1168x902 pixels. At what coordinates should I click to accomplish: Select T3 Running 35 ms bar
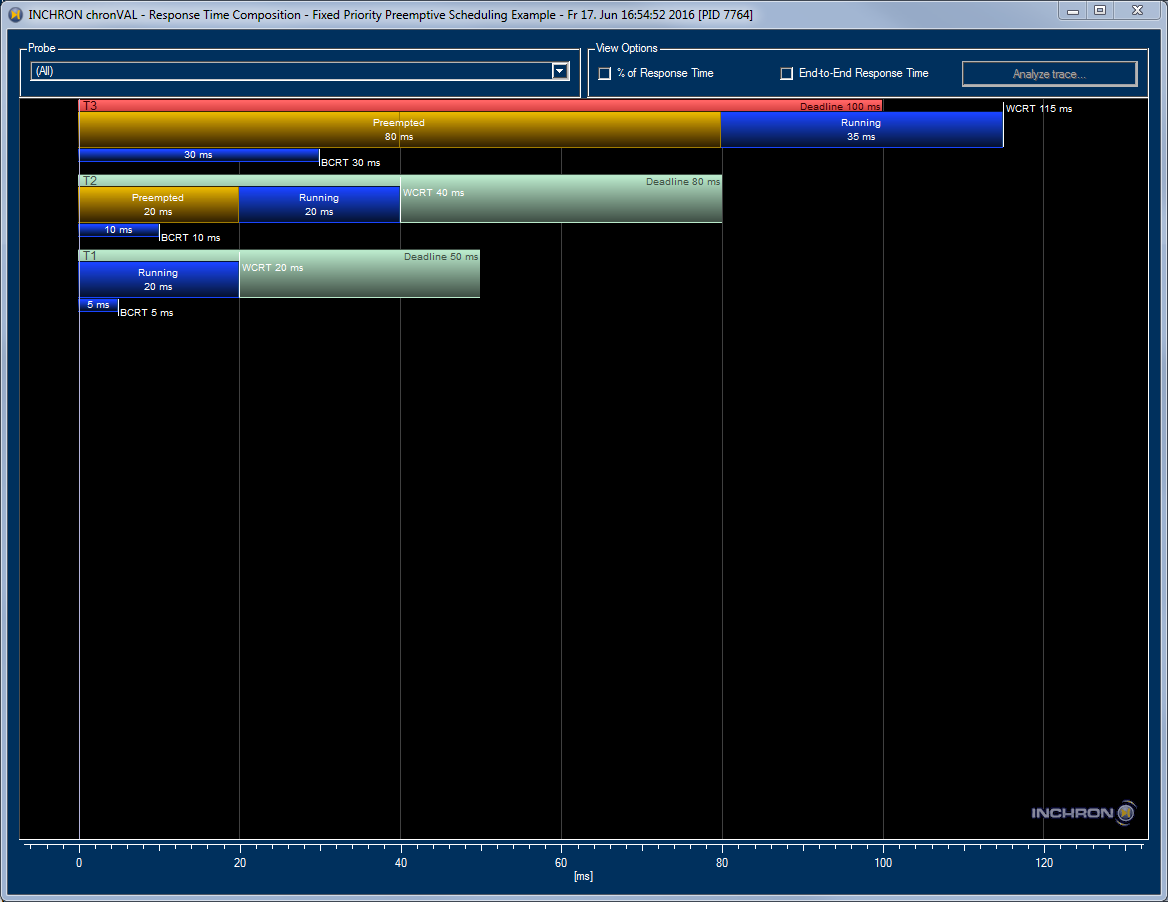(862, 130)
